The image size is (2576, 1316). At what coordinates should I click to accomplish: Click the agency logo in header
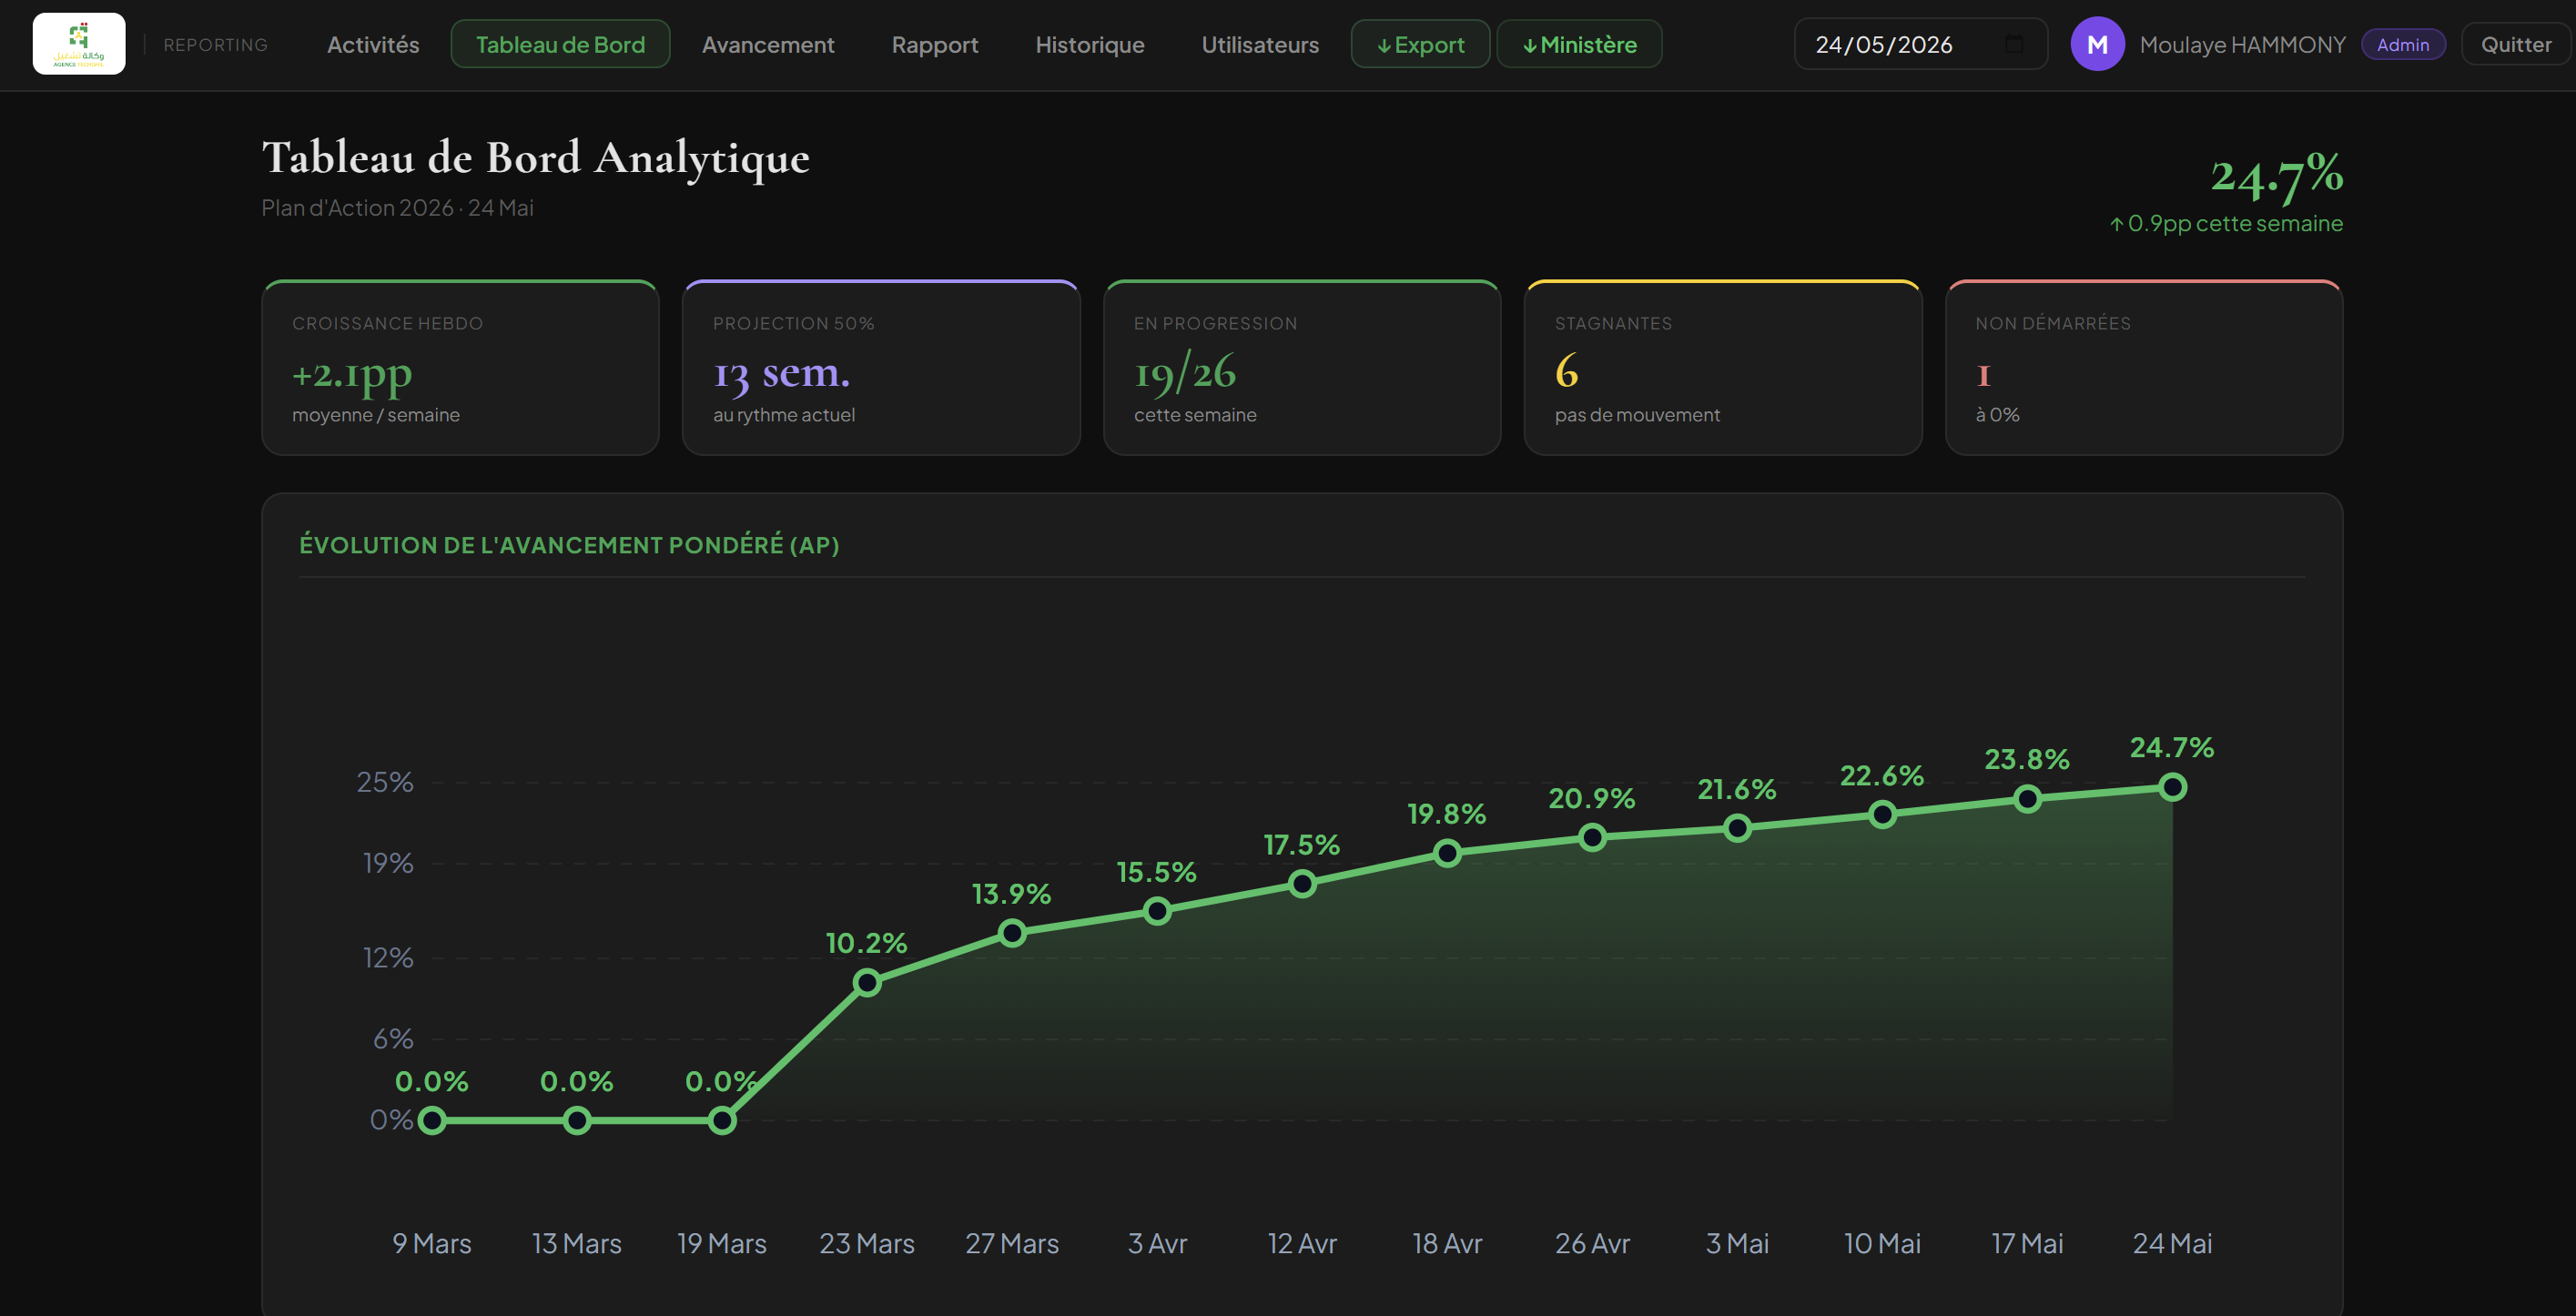79,44
